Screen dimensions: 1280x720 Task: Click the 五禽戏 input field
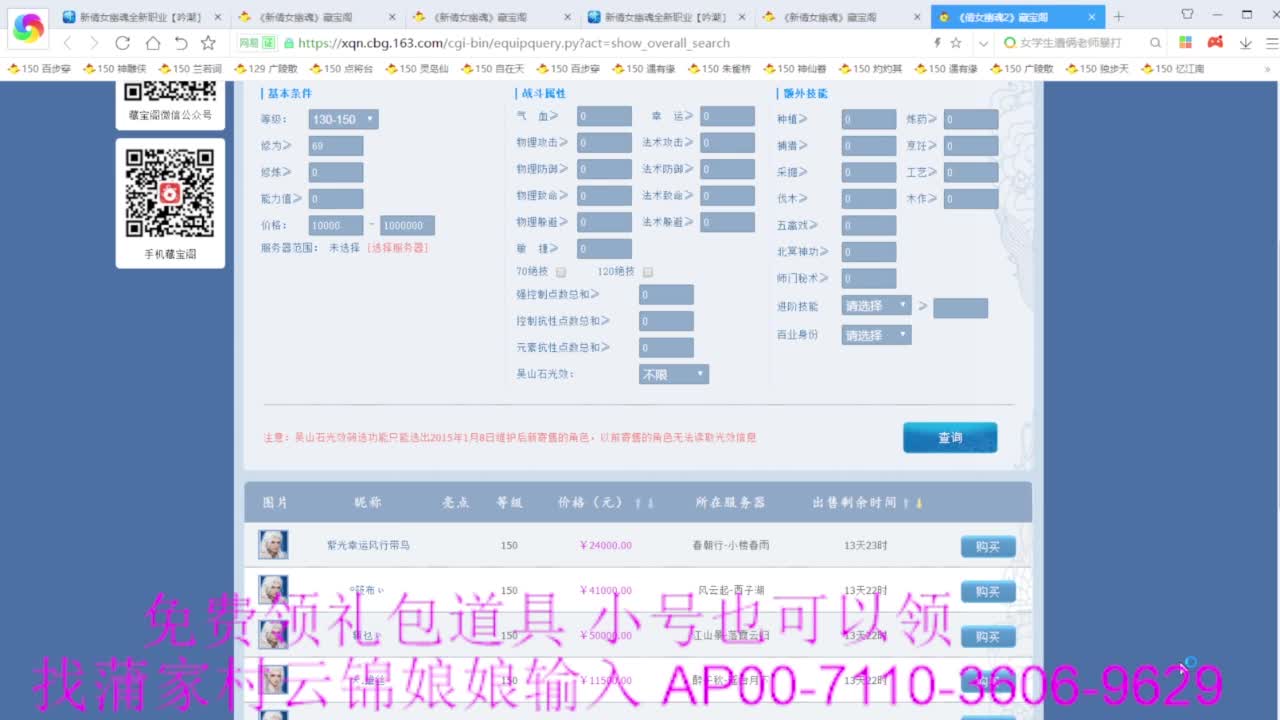coord(869,225)
